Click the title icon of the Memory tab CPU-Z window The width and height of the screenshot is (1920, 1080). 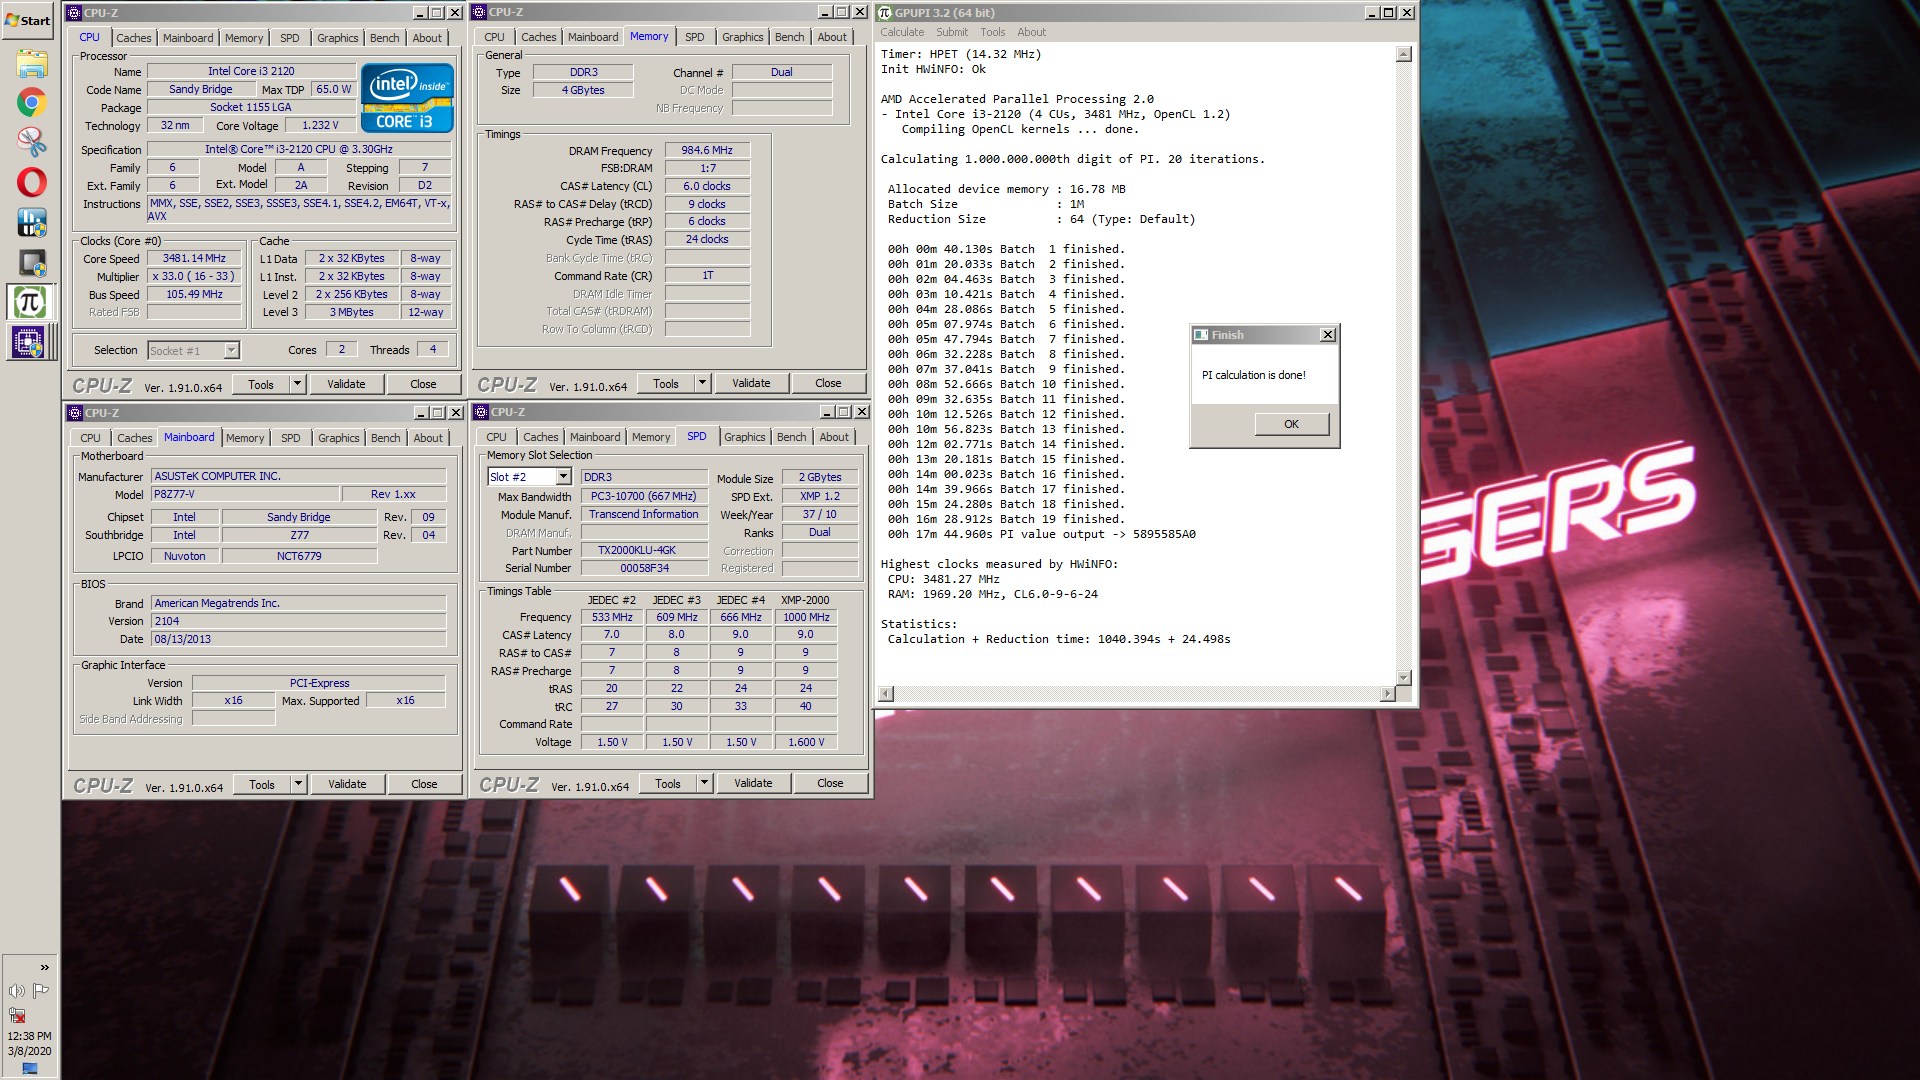[x=479, y=12]
